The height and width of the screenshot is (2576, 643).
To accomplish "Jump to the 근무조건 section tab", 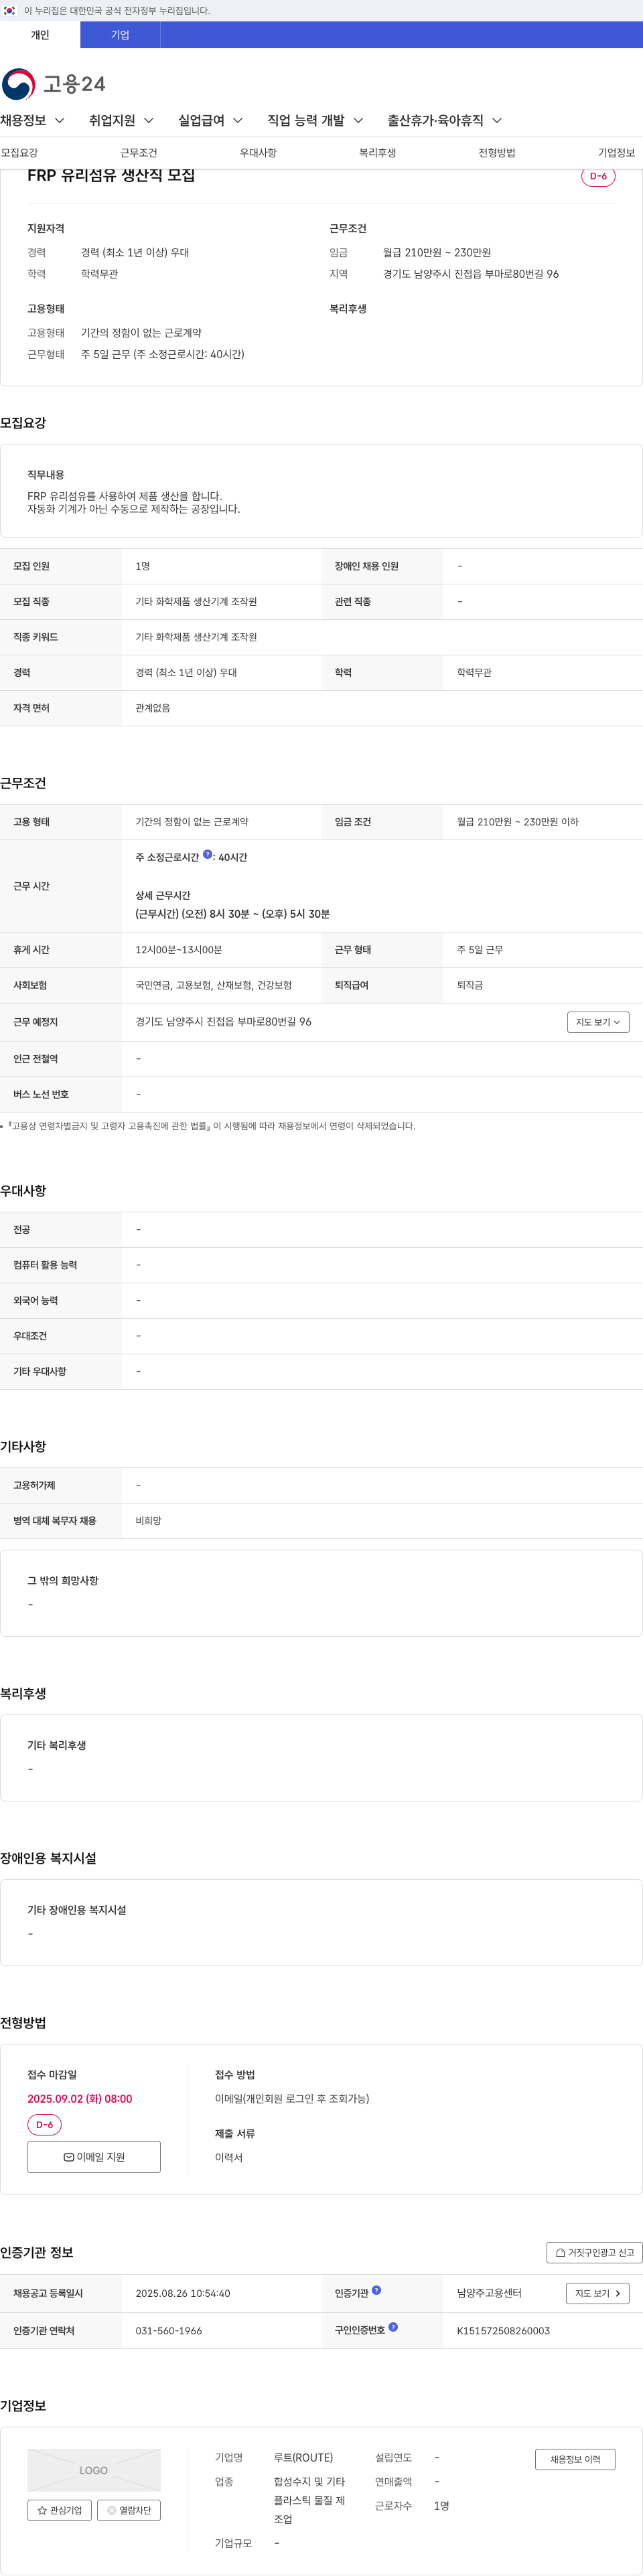I will pos(139,153).
